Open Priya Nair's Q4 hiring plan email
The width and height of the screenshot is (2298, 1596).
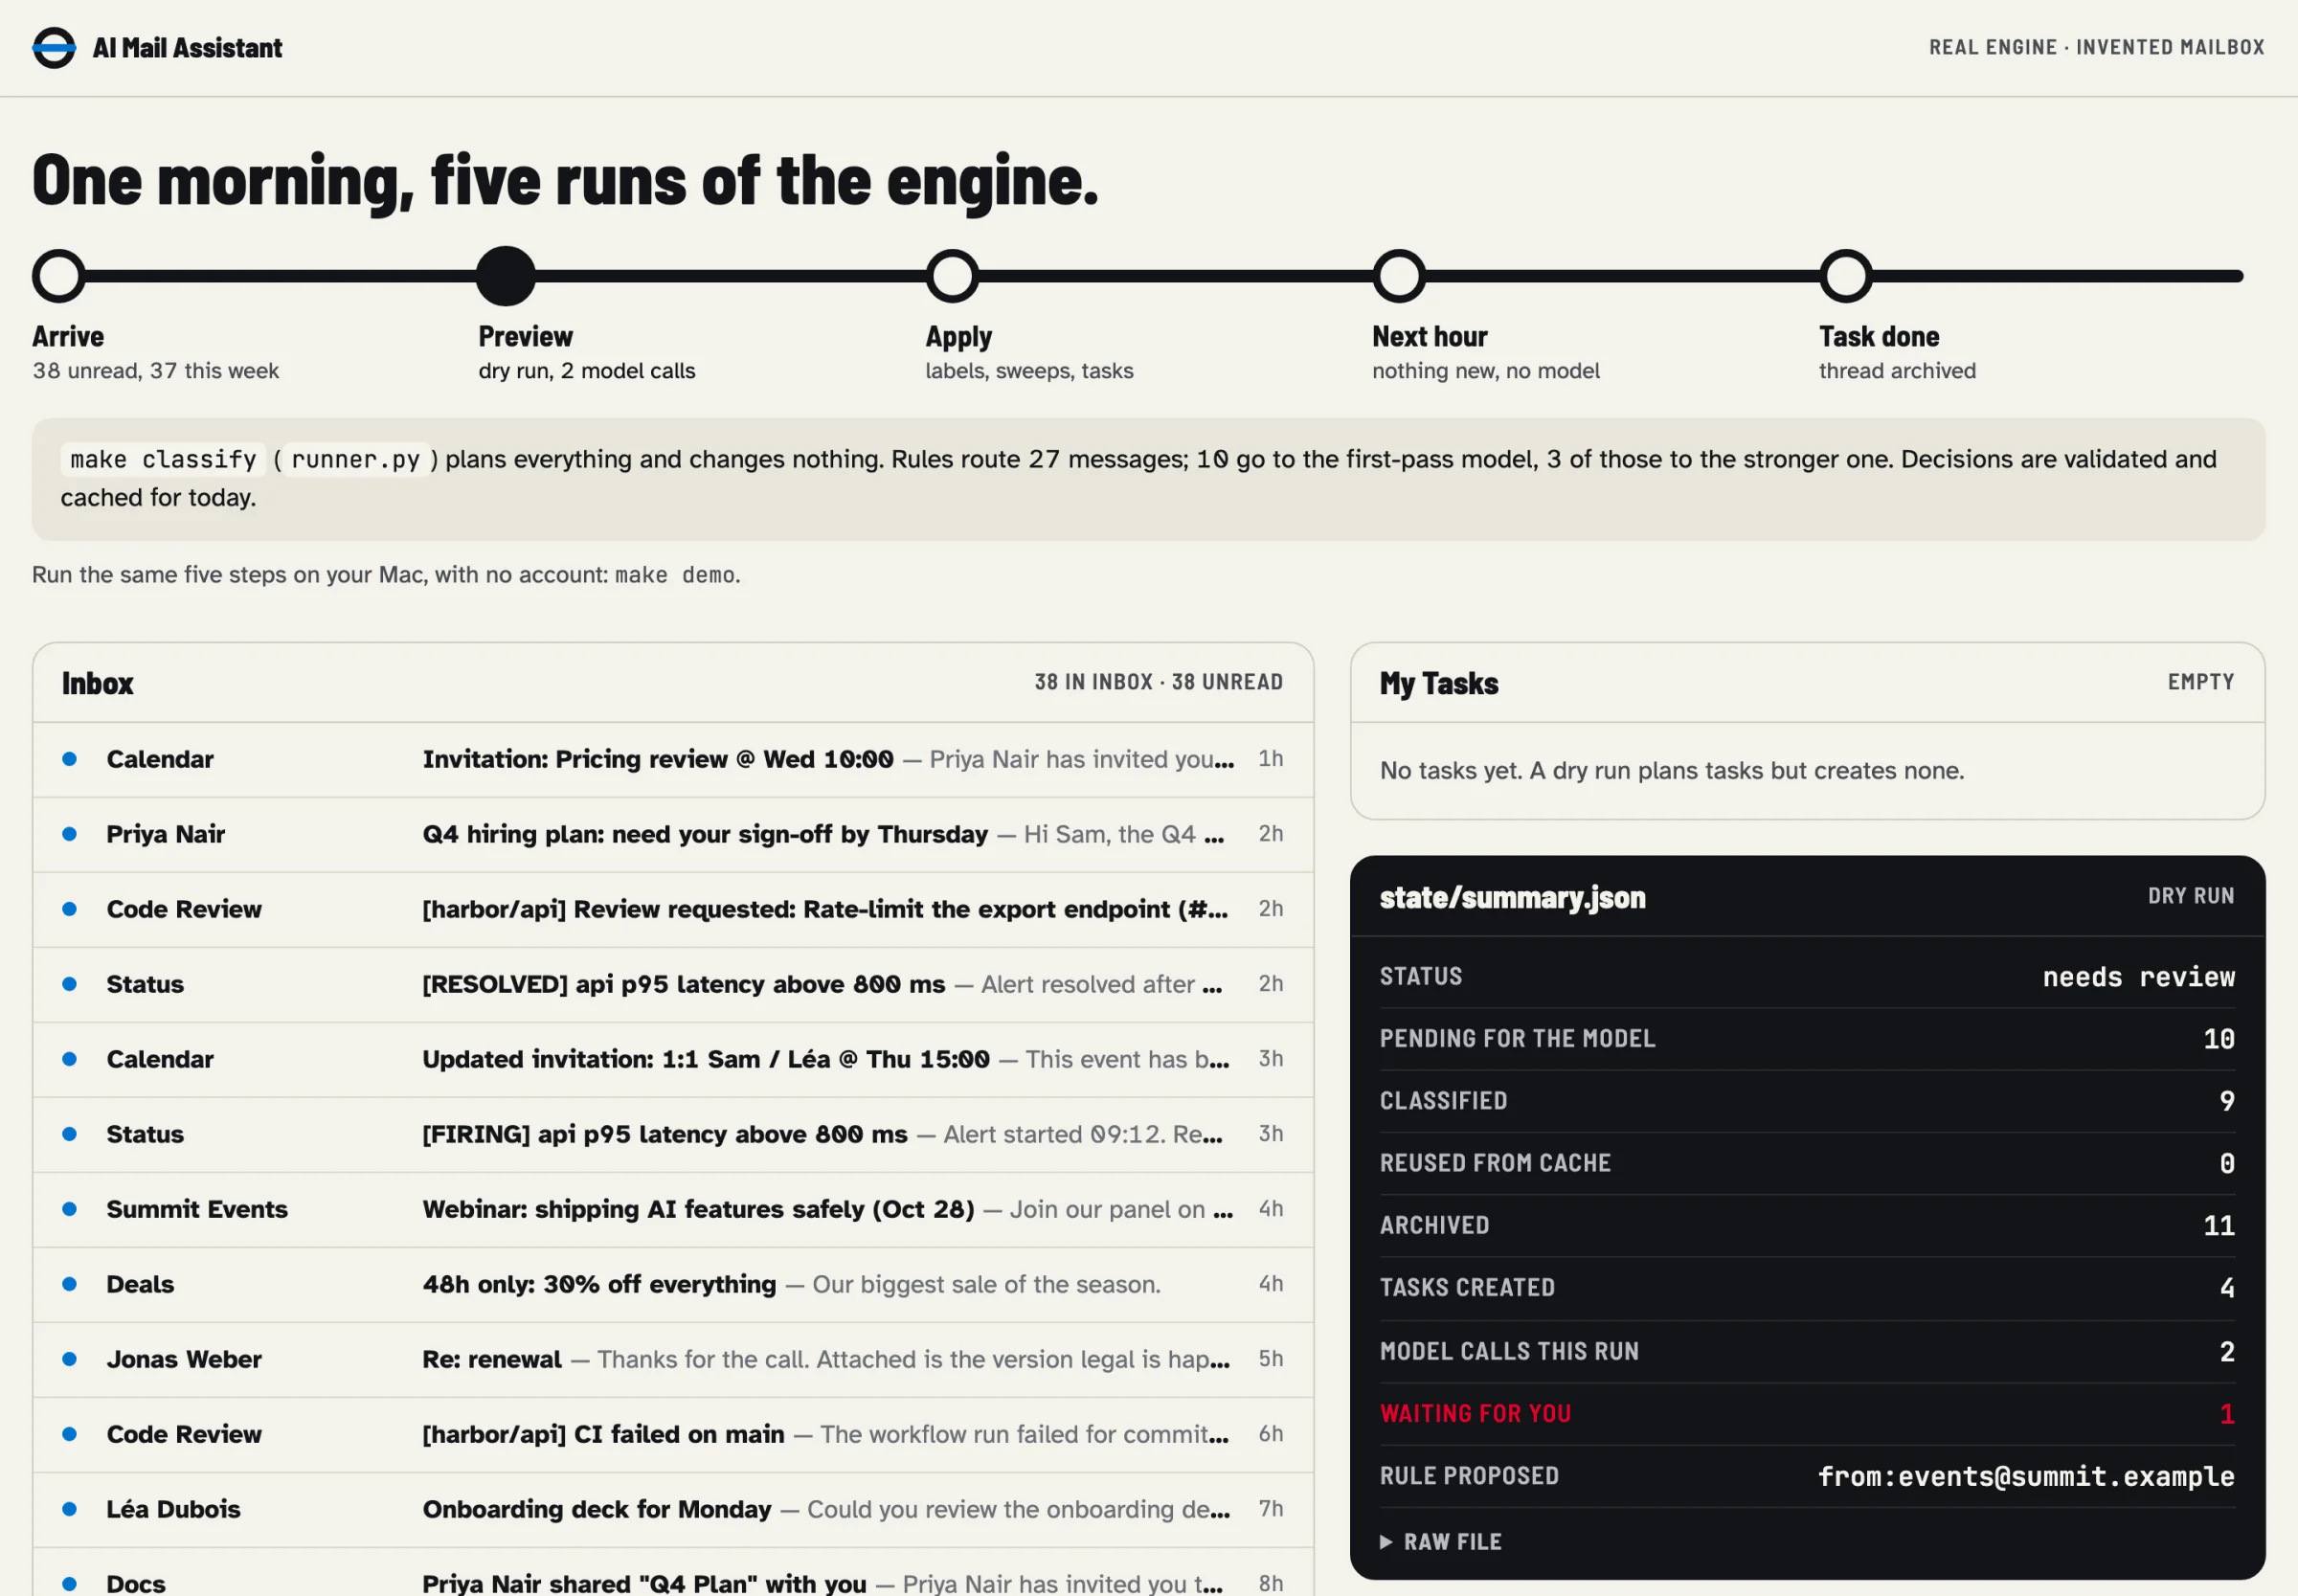pyautogui.click(x=673, y=834)
